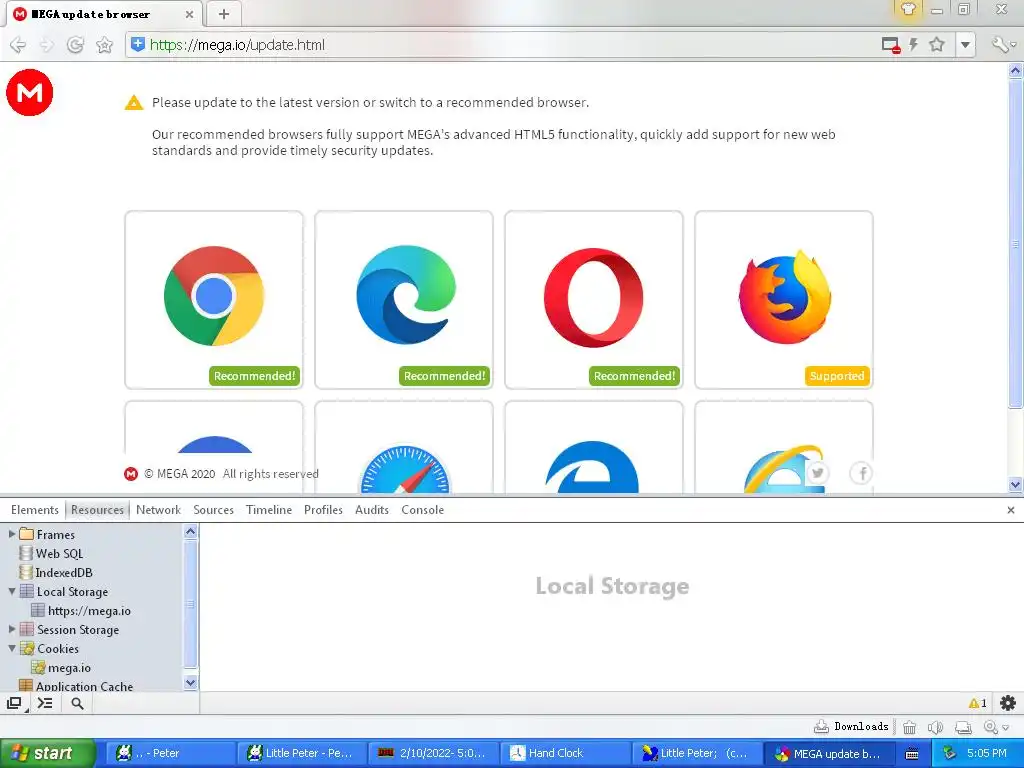
Task: Click the legacy Edge browser icon
Action: click(x=592, y=467)
